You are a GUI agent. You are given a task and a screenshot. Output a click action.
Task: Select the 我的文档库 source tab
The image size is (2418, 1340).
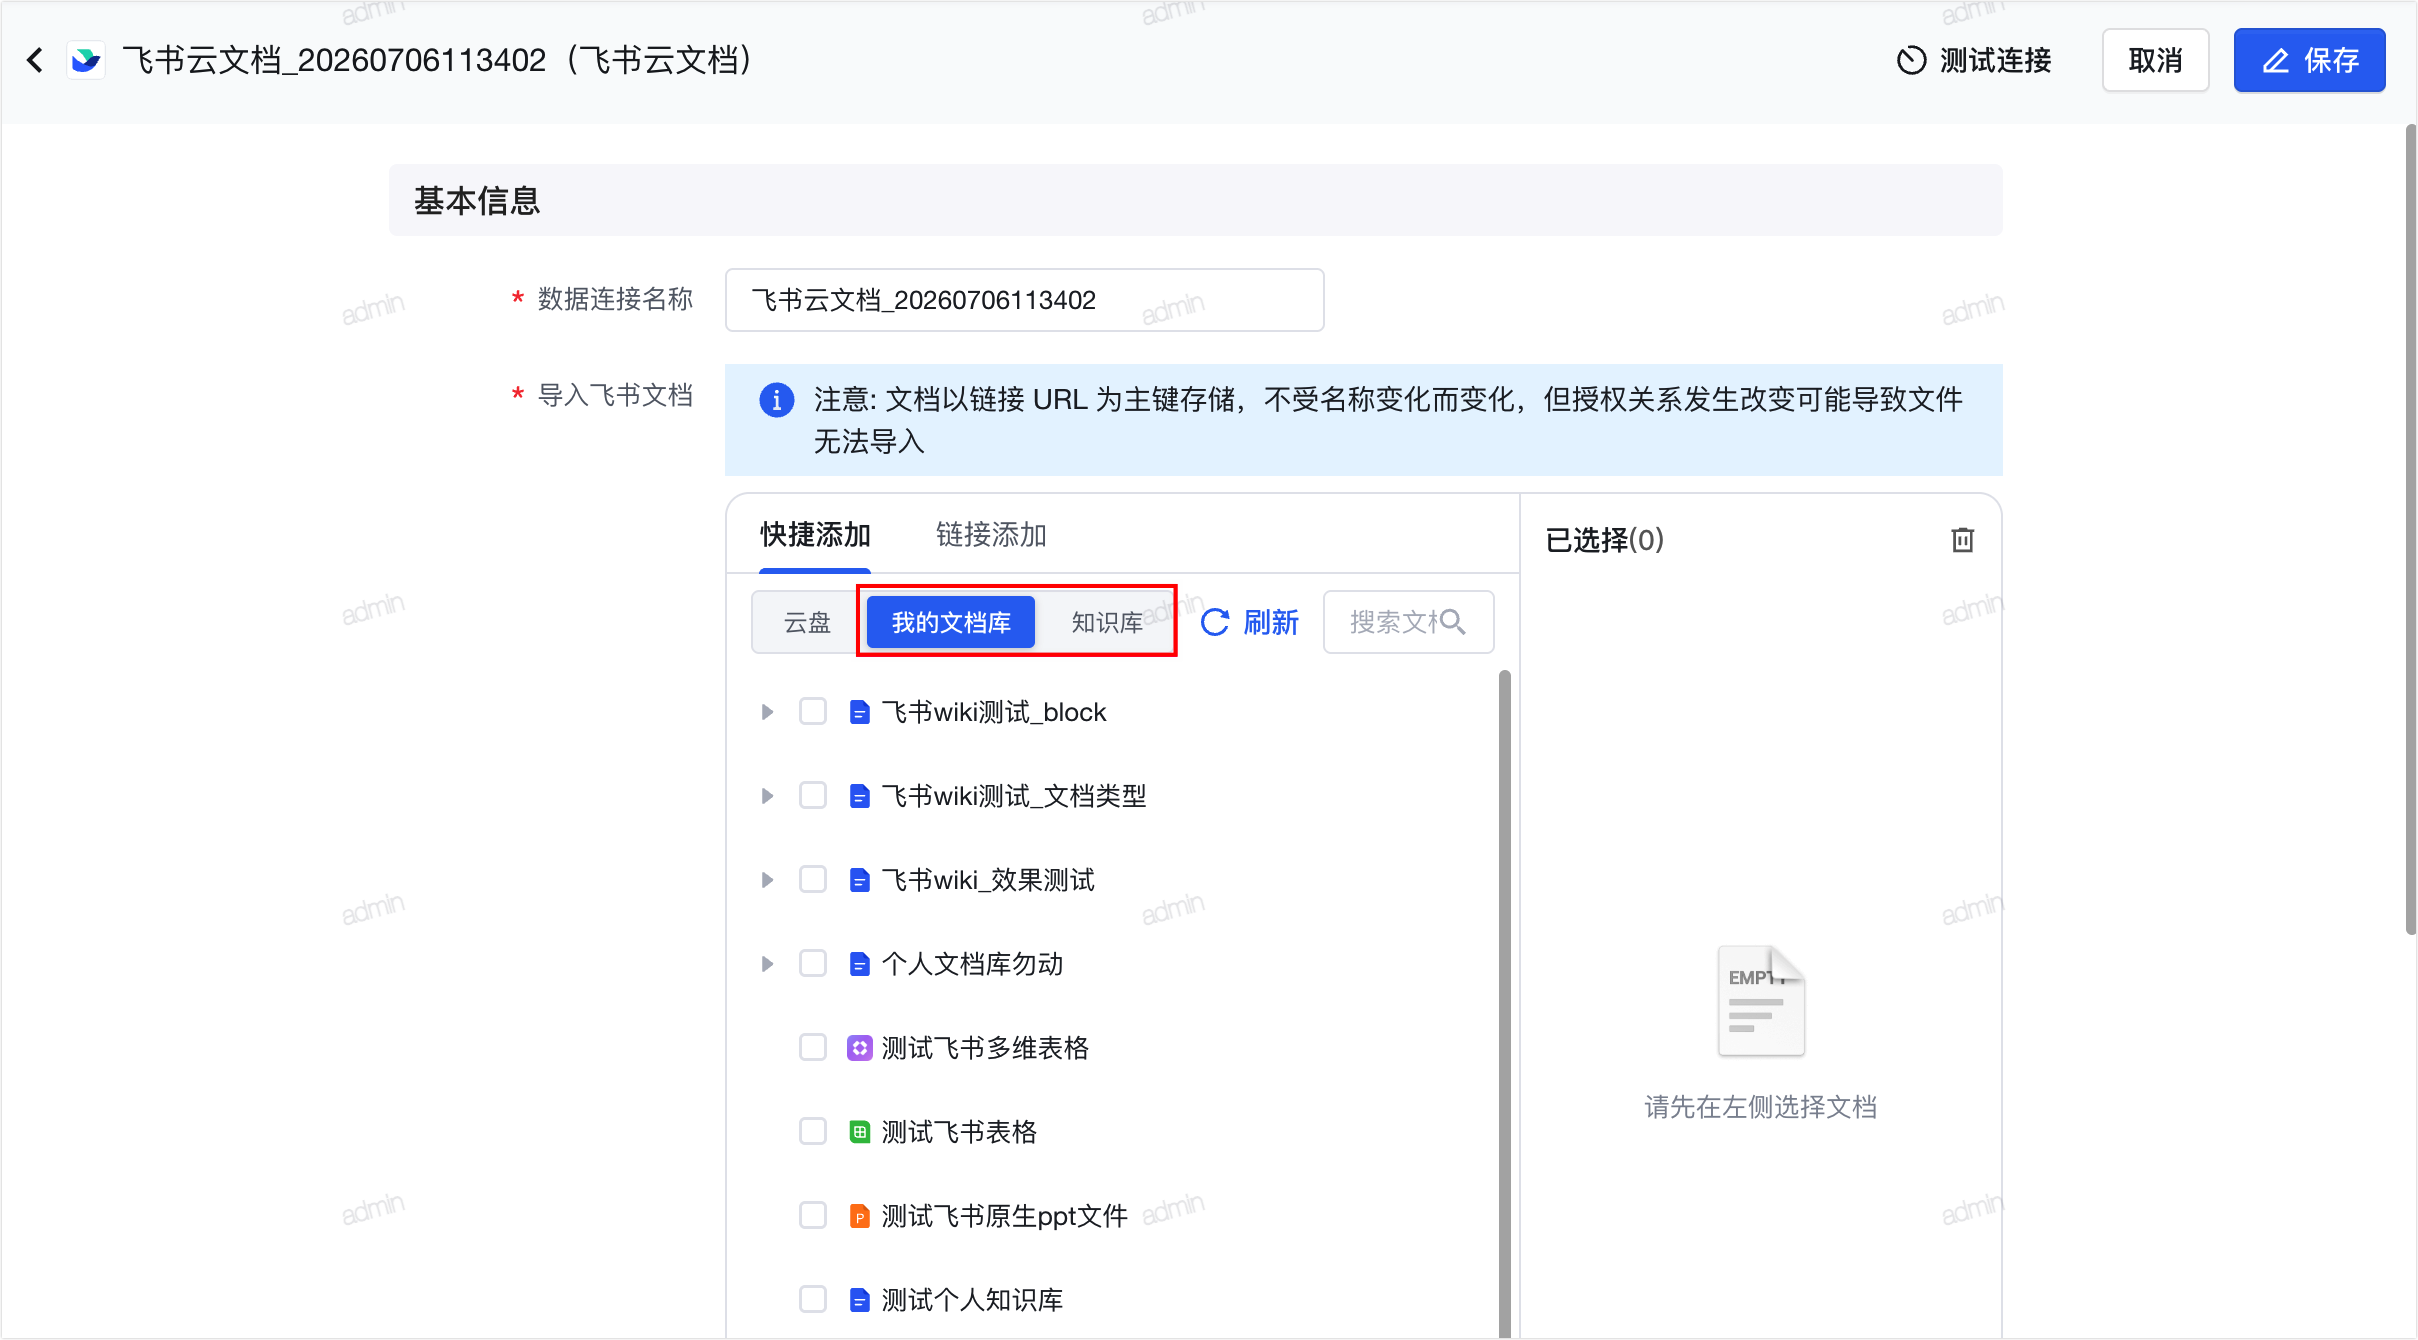tap(951, 622)
